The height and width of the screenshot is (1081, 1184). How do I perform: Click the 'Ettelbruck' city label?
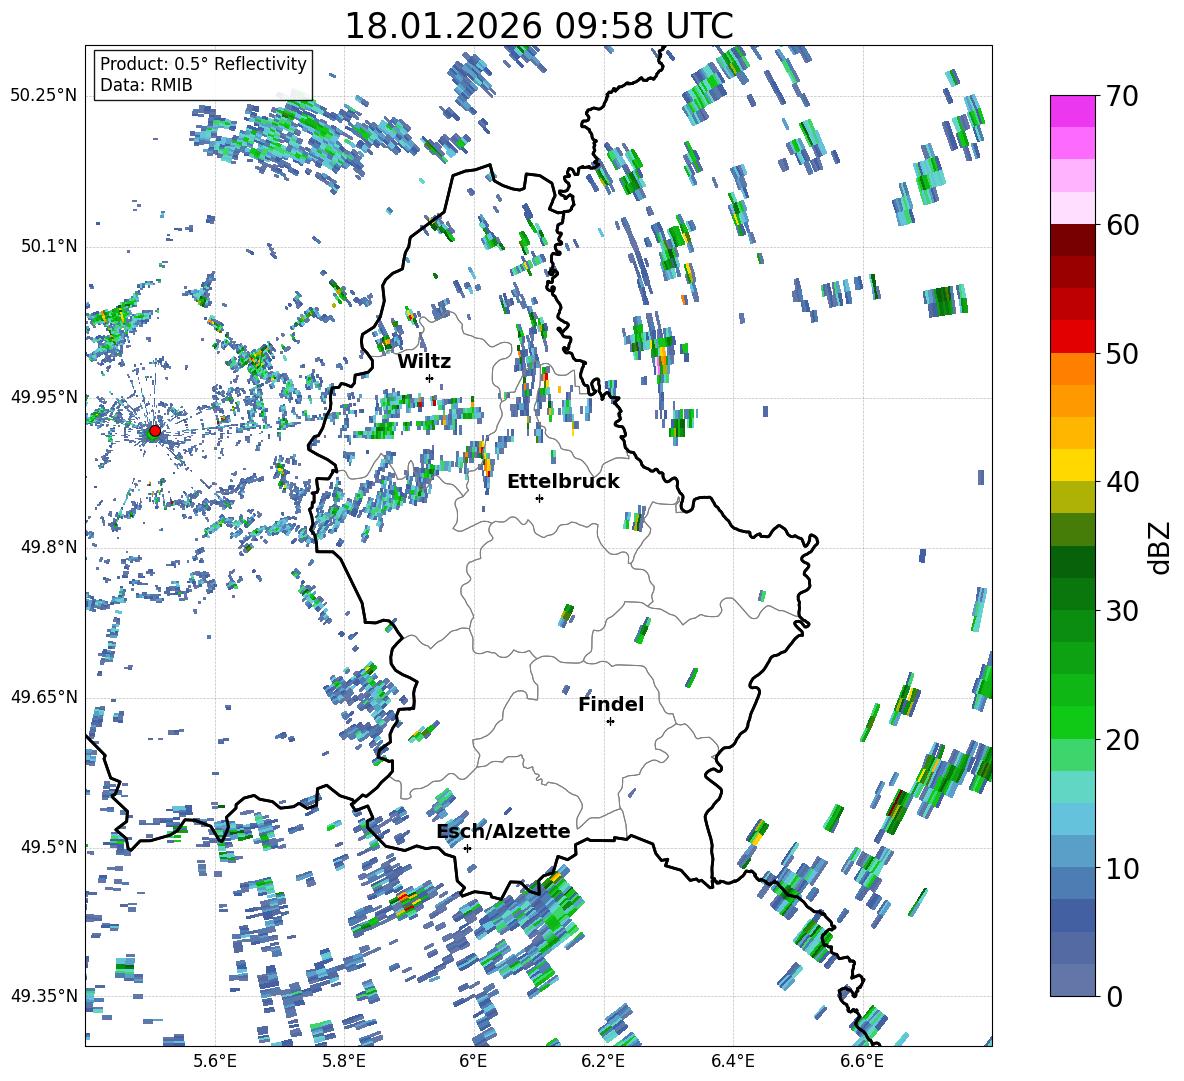[563, 482]
